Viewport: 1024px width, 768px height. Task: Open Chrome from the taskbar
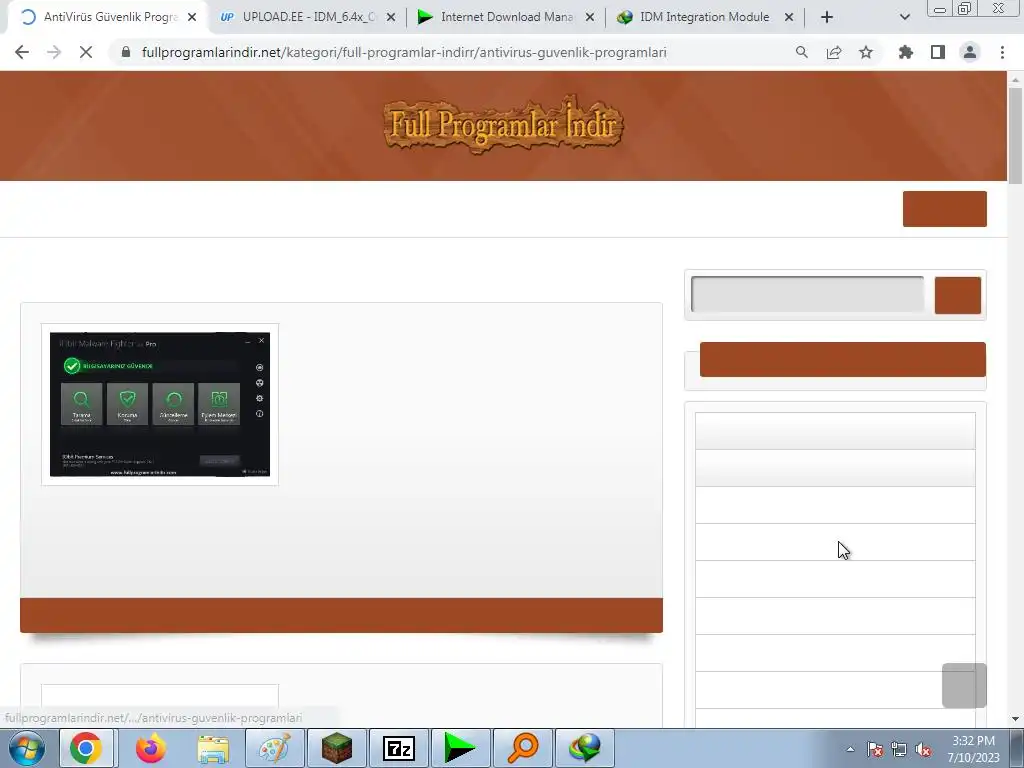pyautogui.click(x=86, y=748)
